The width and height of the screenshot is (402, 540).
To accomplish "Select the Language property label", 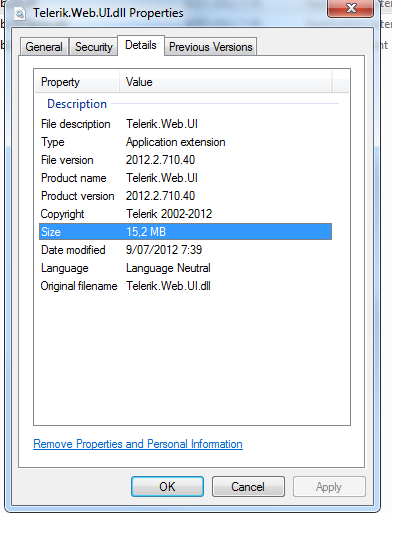I will pyautogui.click(x=65, y=268).
